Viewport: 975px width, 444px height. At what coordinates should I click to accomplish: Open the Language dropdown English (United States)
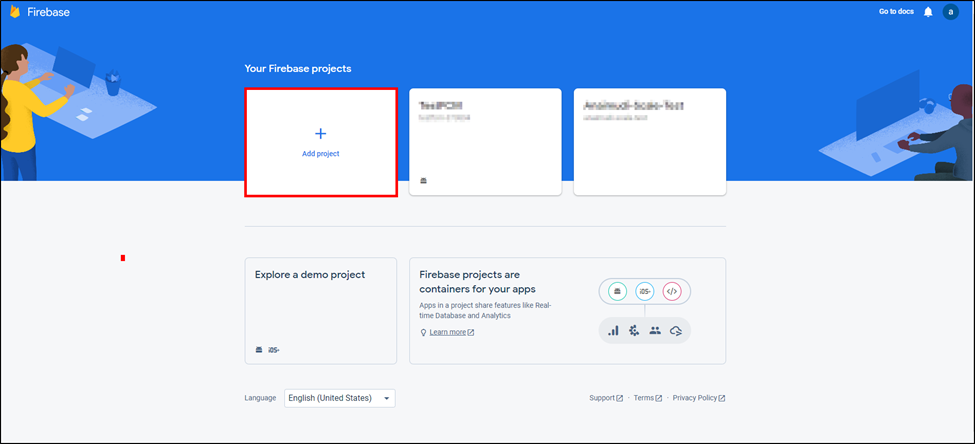pyautogui.click(x=340, y=398)
